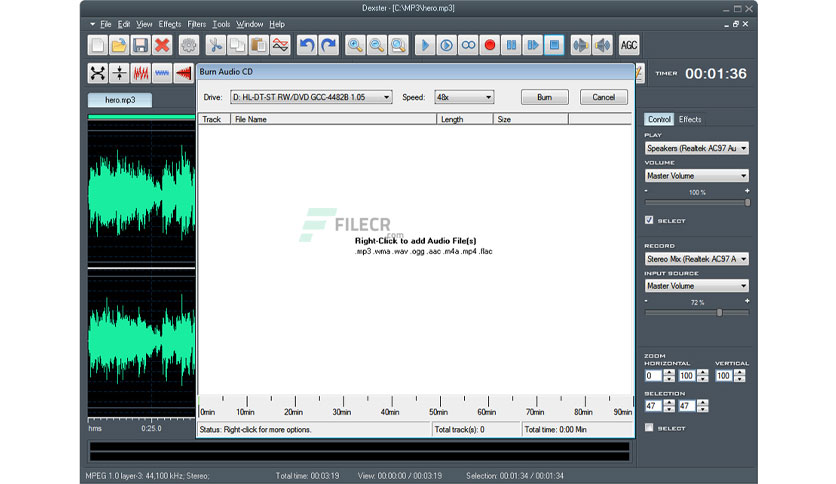Create a new file with the blank page icon

98,45
